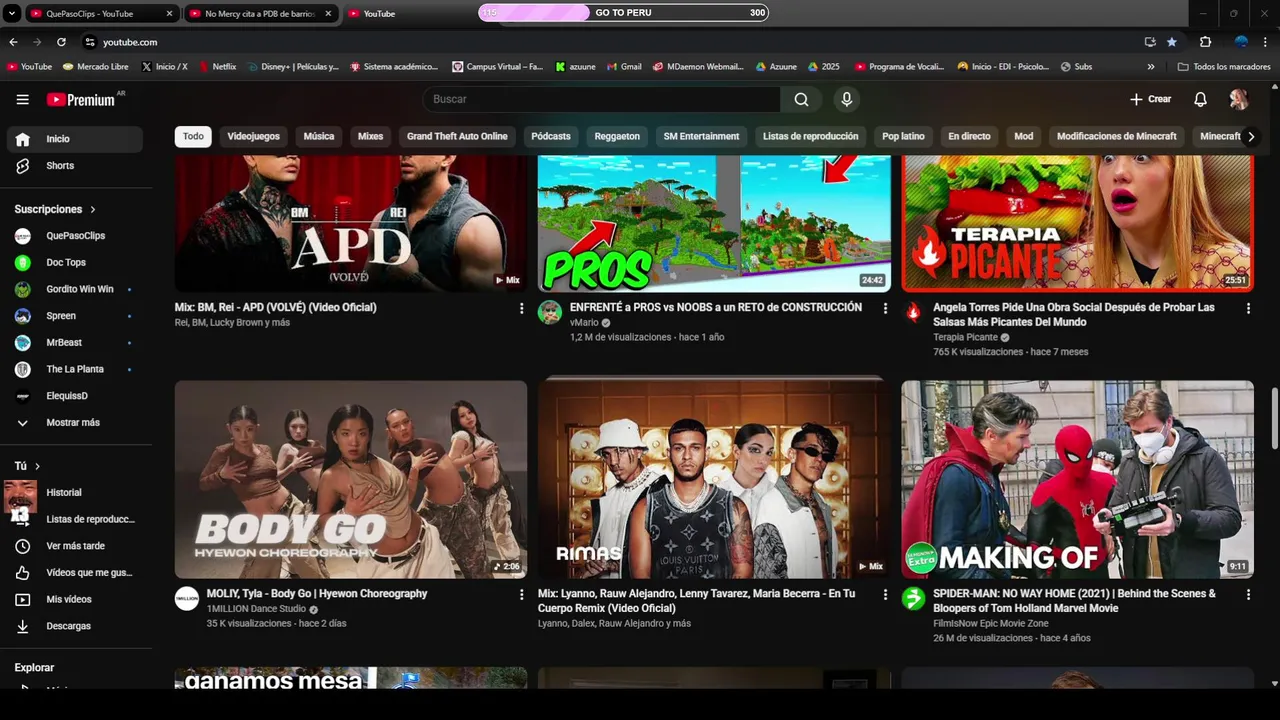Open Vídeos que me gustan
1280x720 pixels.
[75, 573]
